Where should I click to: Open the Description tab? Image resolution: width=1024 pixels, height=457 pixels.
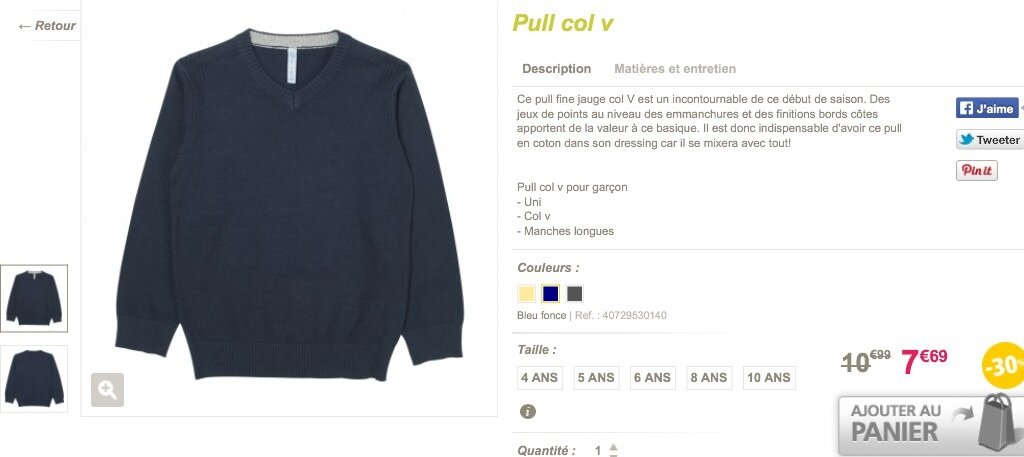556,69
